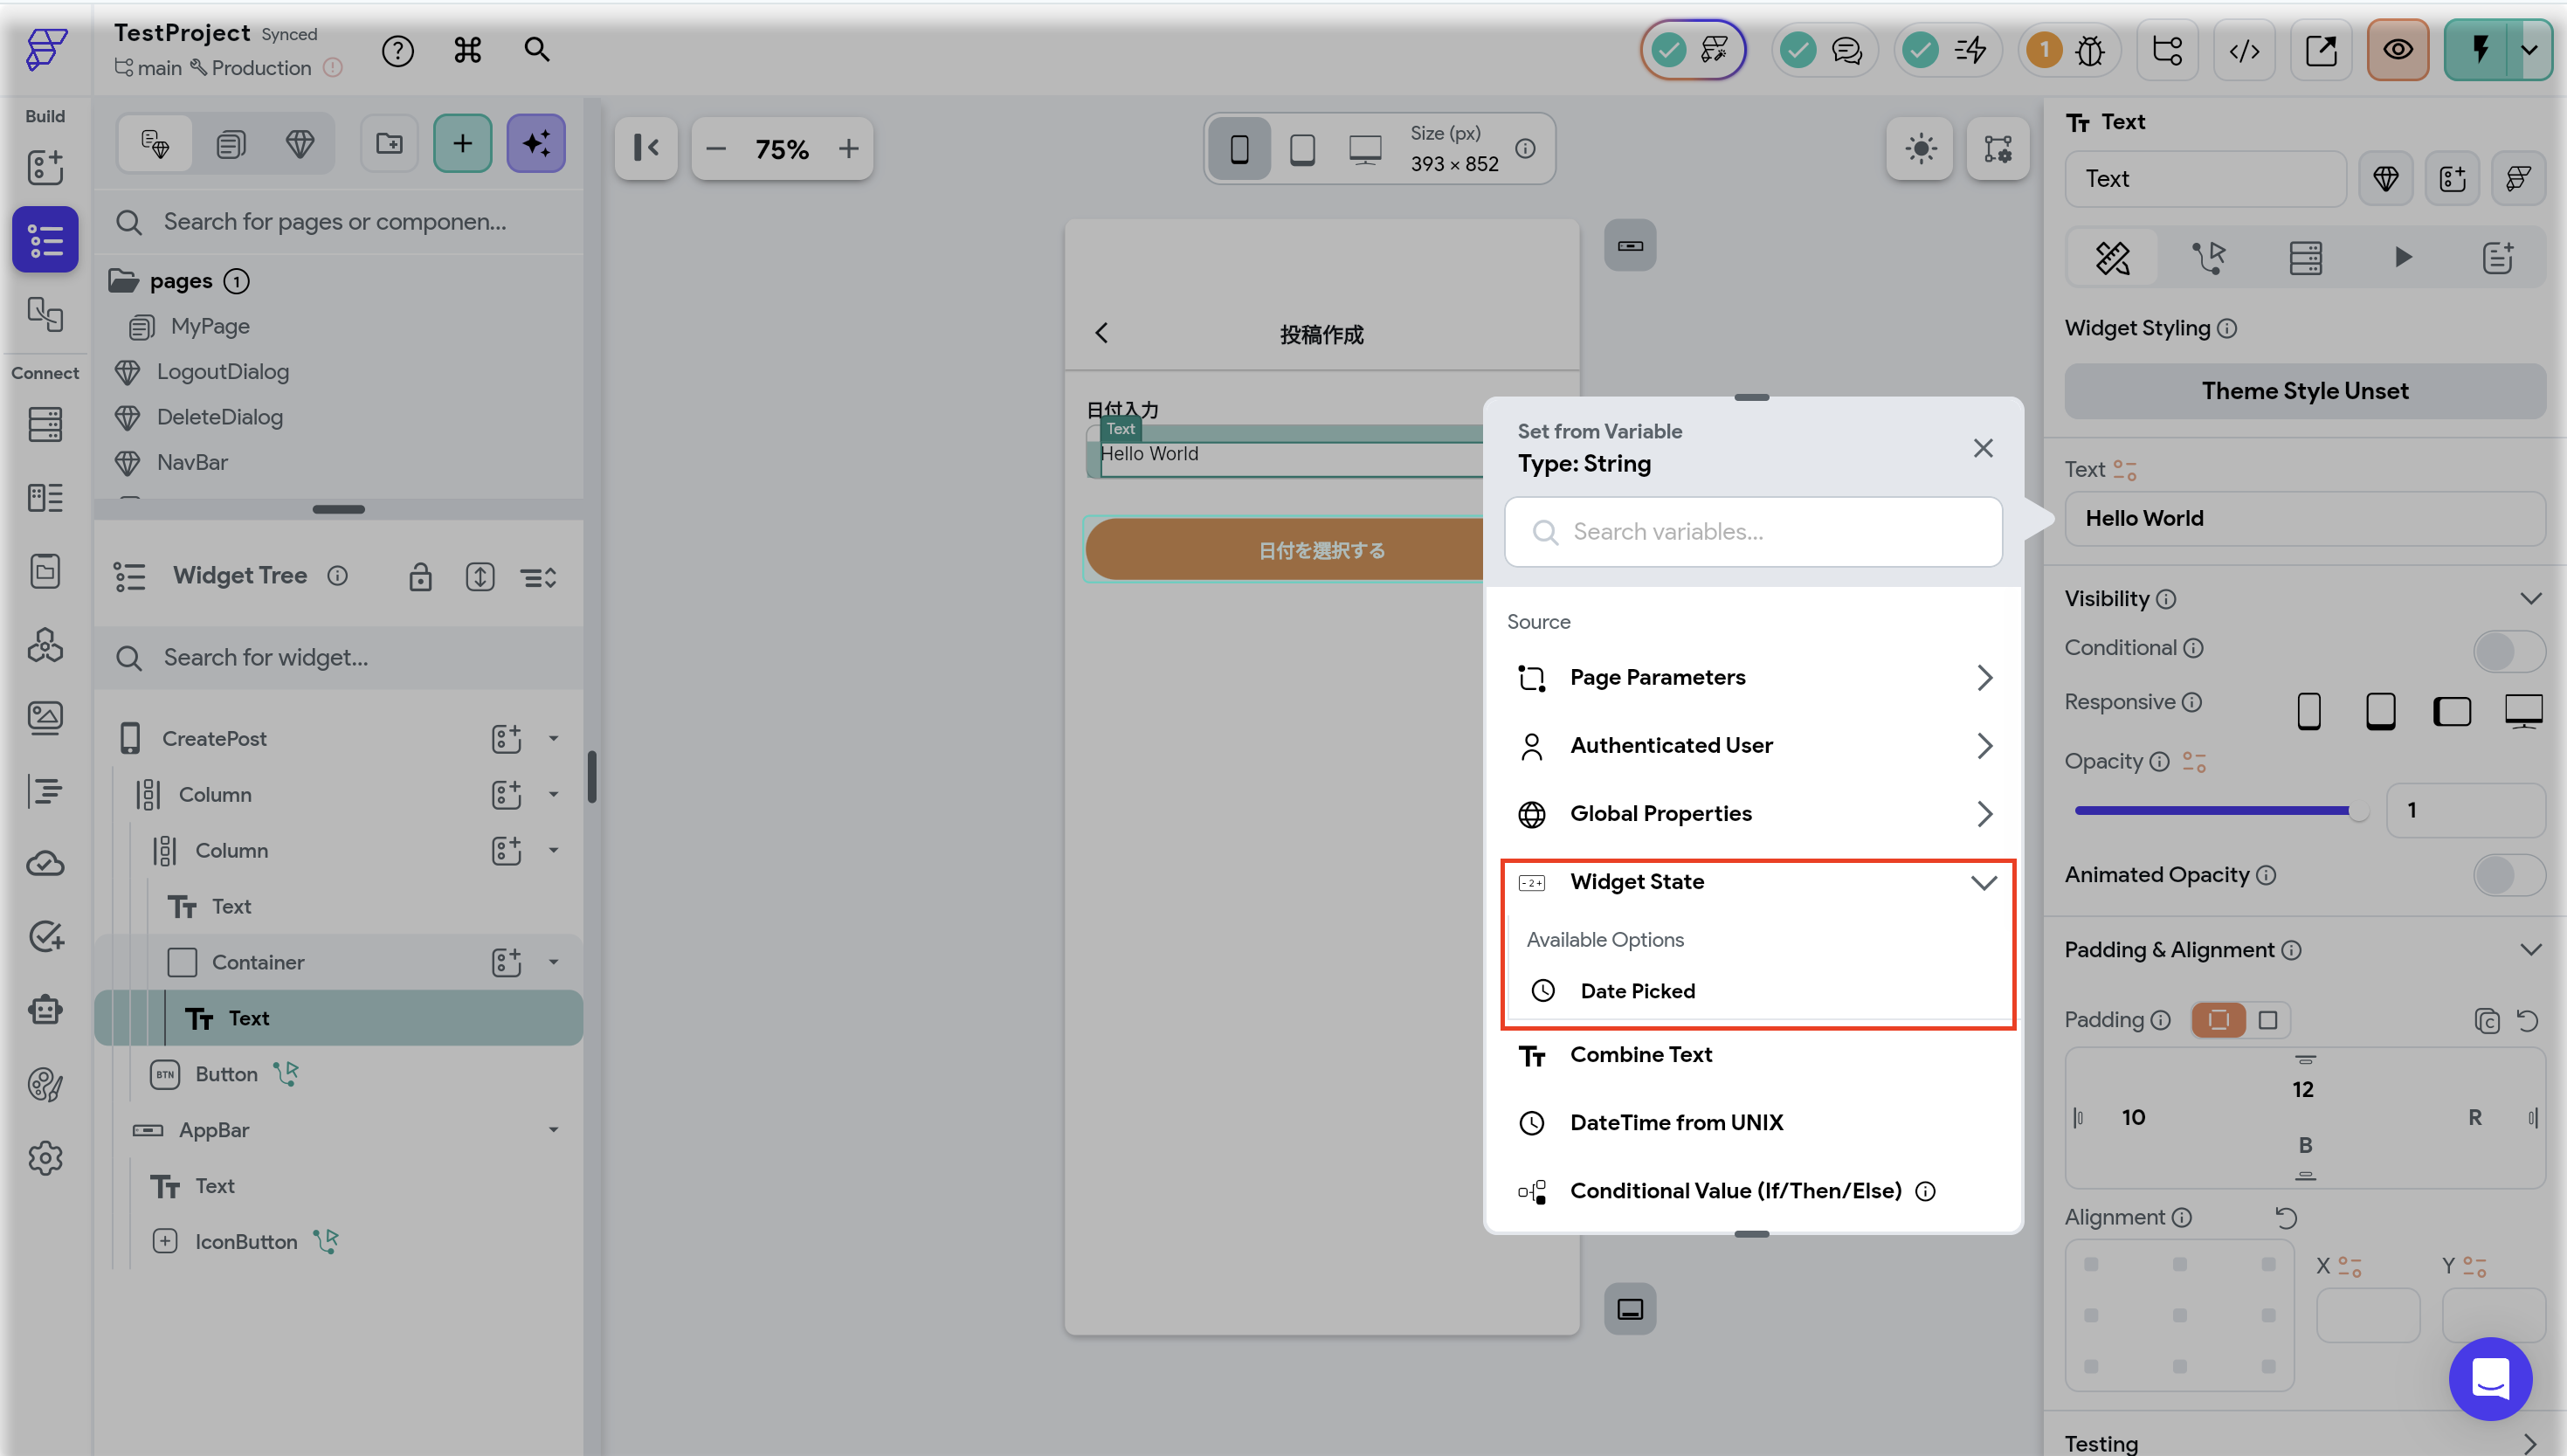The width and height of the screenshot is (2567, 1456).
Task: Select Combine Text option
Action: point(1640,1054)
